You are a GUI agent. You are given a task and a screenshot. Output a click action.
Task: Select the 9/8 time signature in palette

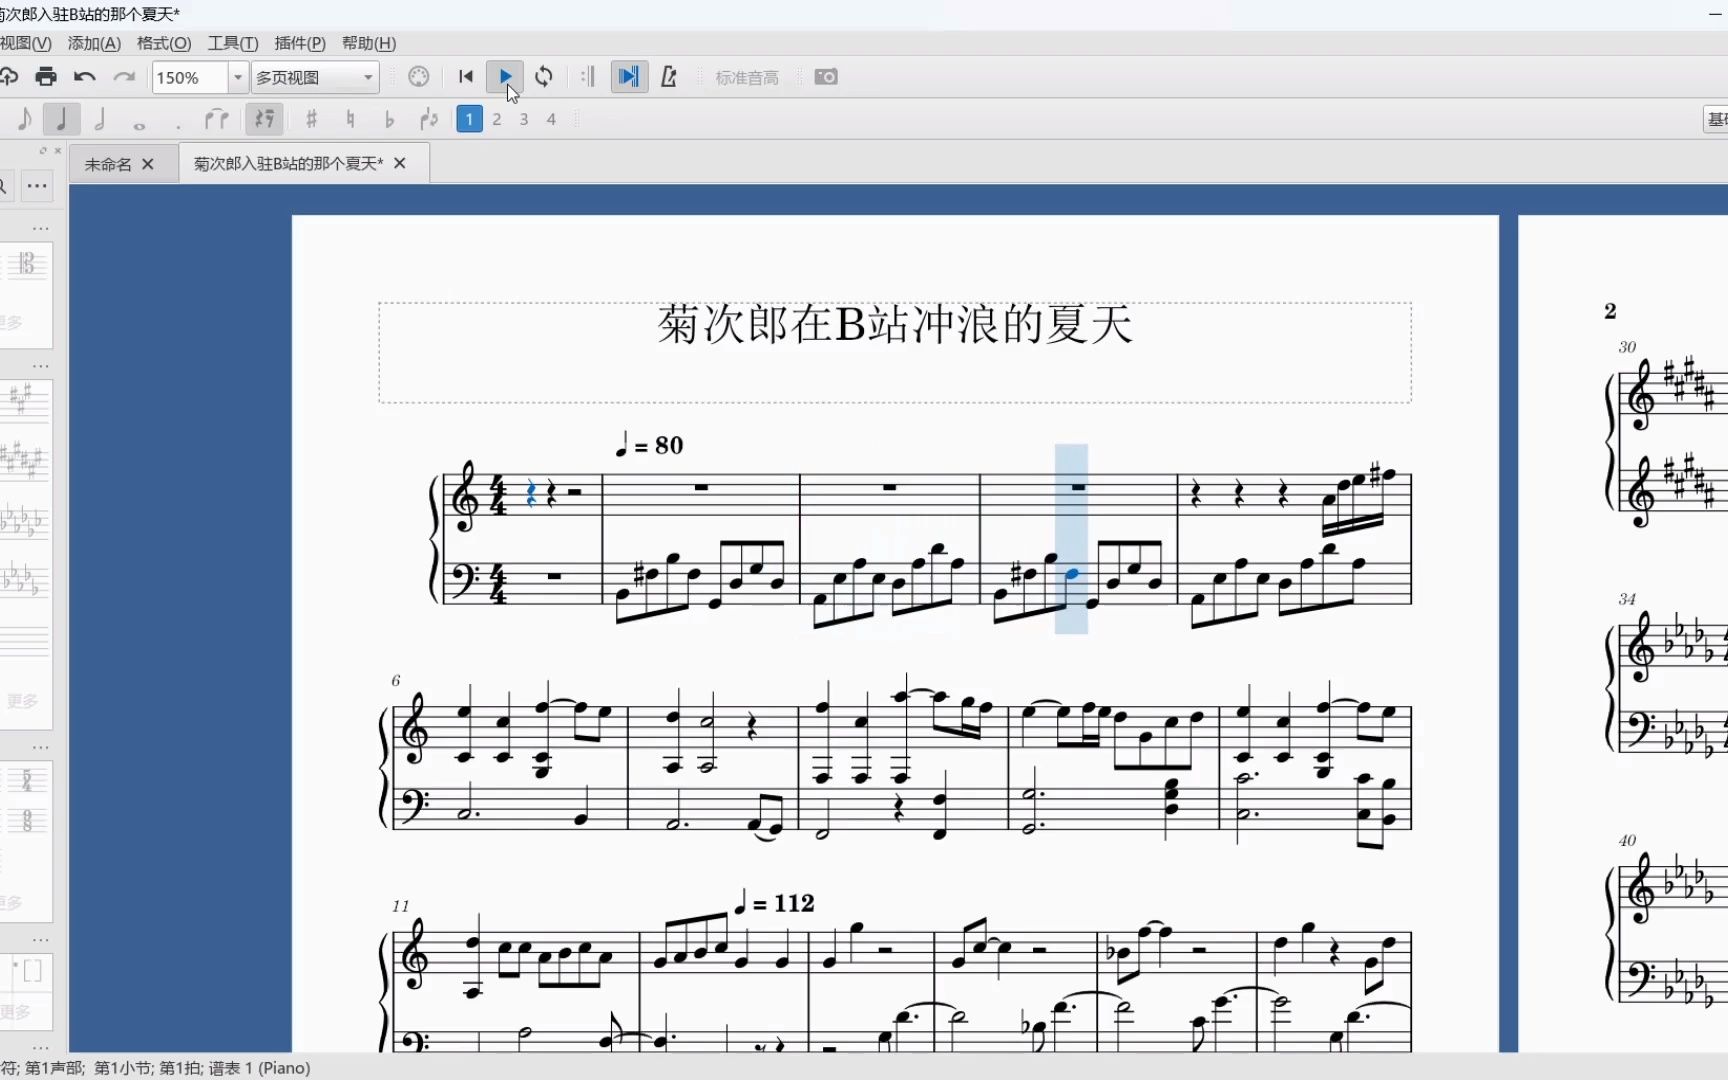point(27,821)
